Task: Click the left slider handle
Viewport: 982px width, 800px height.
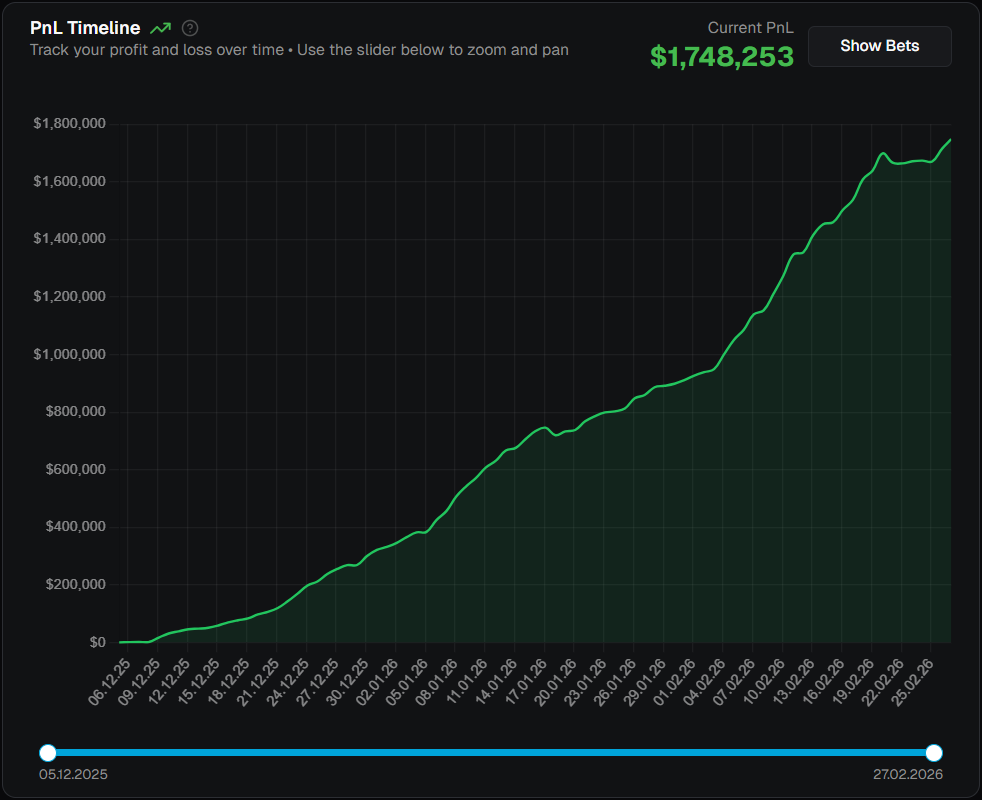Action: pyautogui.click(x=47, y=753)
